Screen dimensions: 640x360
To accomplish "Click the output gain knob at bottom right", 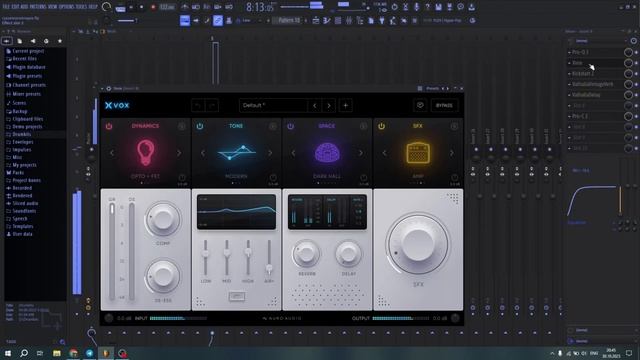I will click(x=455, y=318).
